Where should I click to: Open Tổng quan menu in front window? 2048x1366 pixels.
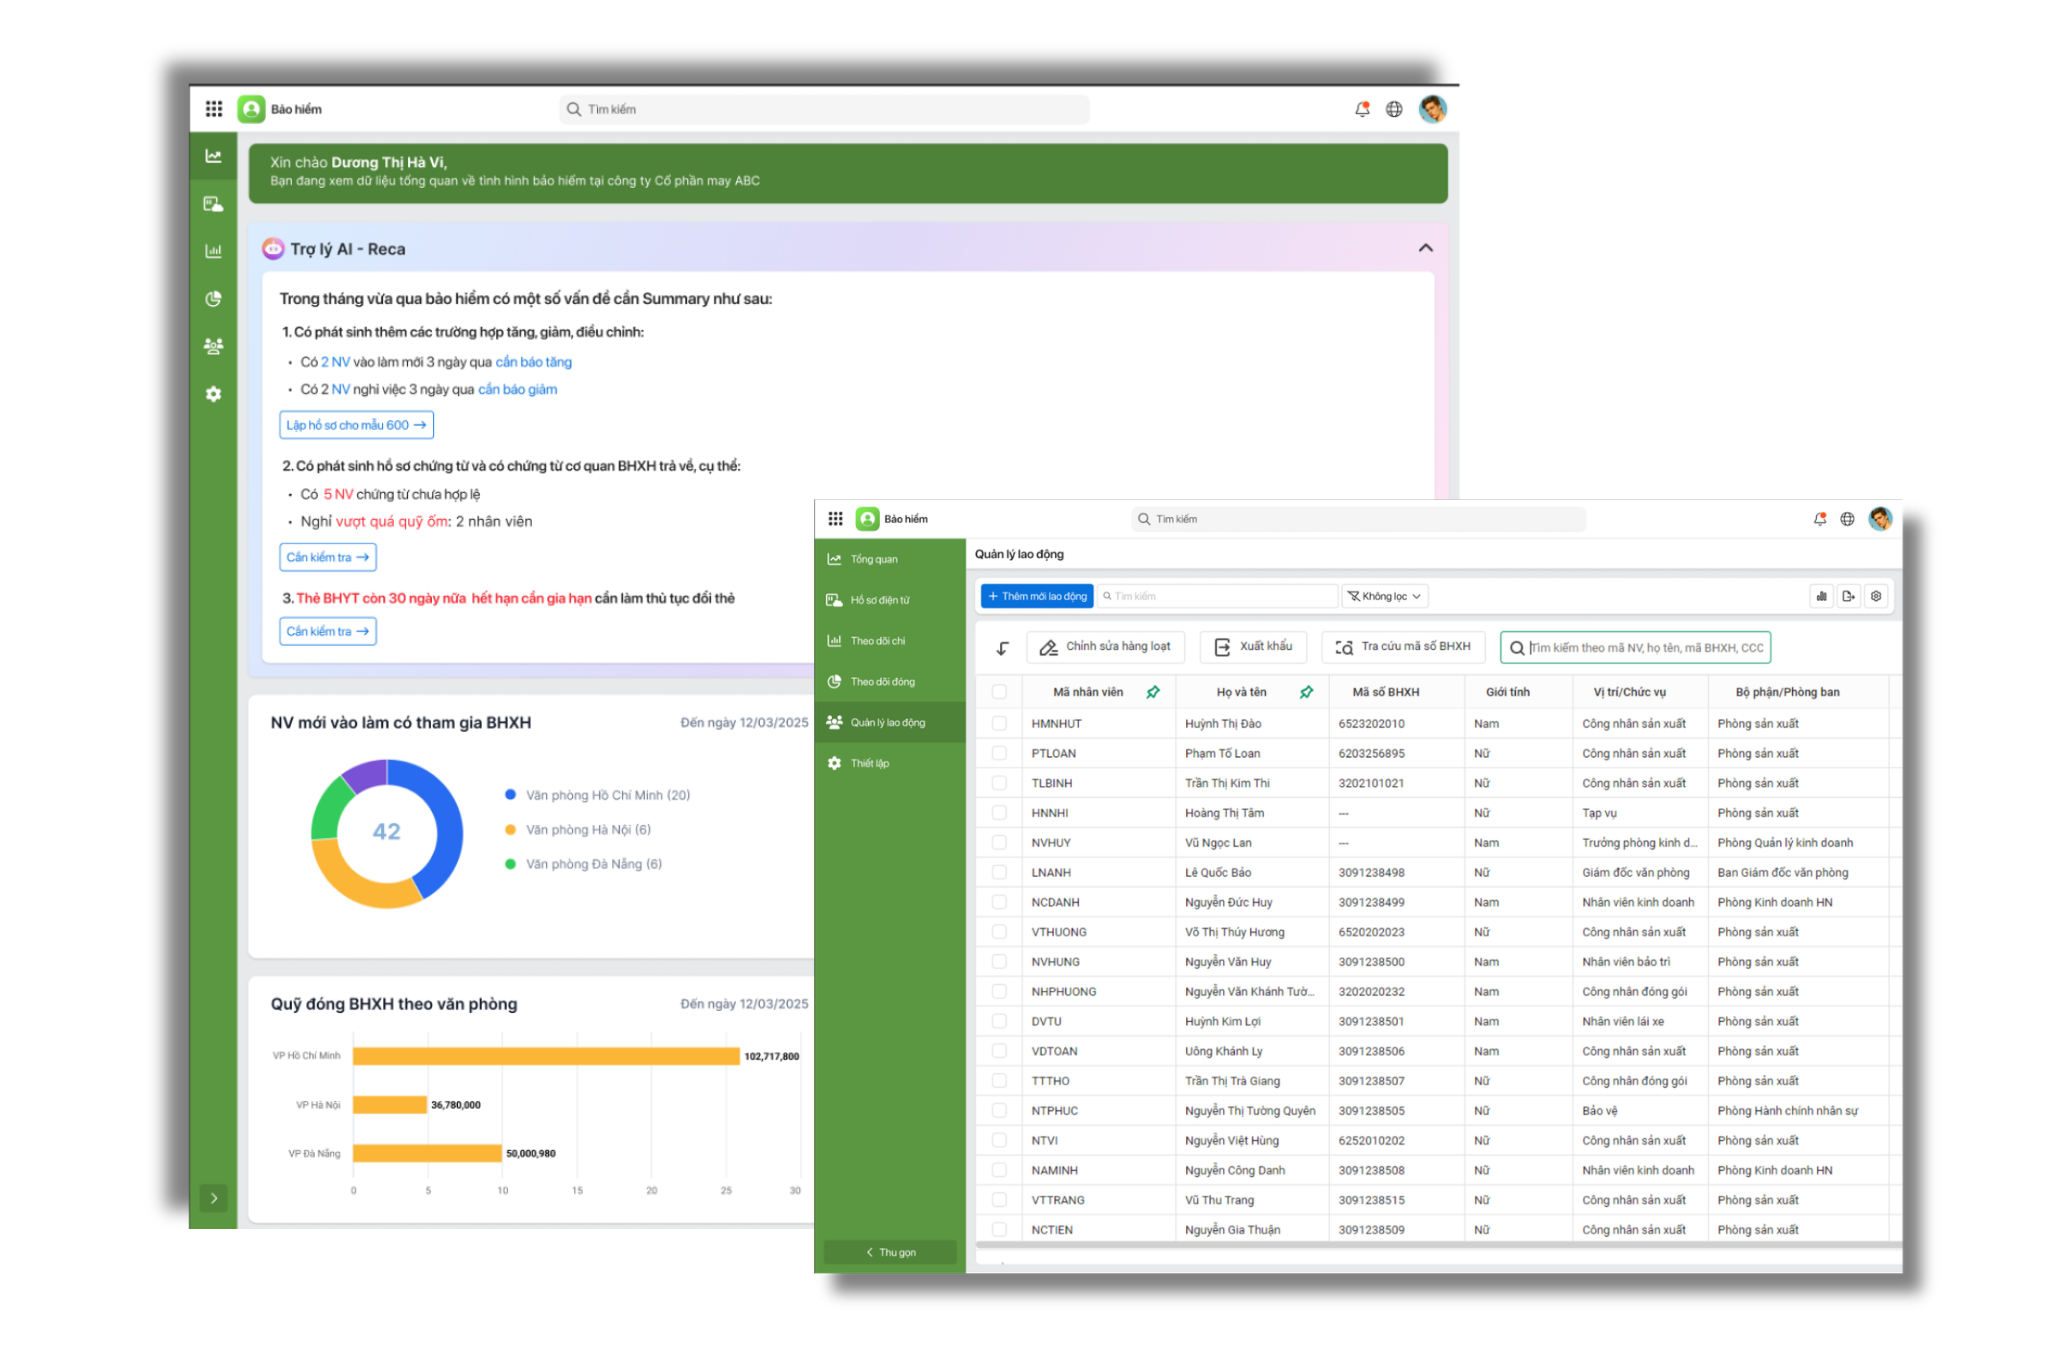click(x=890, y=559)
